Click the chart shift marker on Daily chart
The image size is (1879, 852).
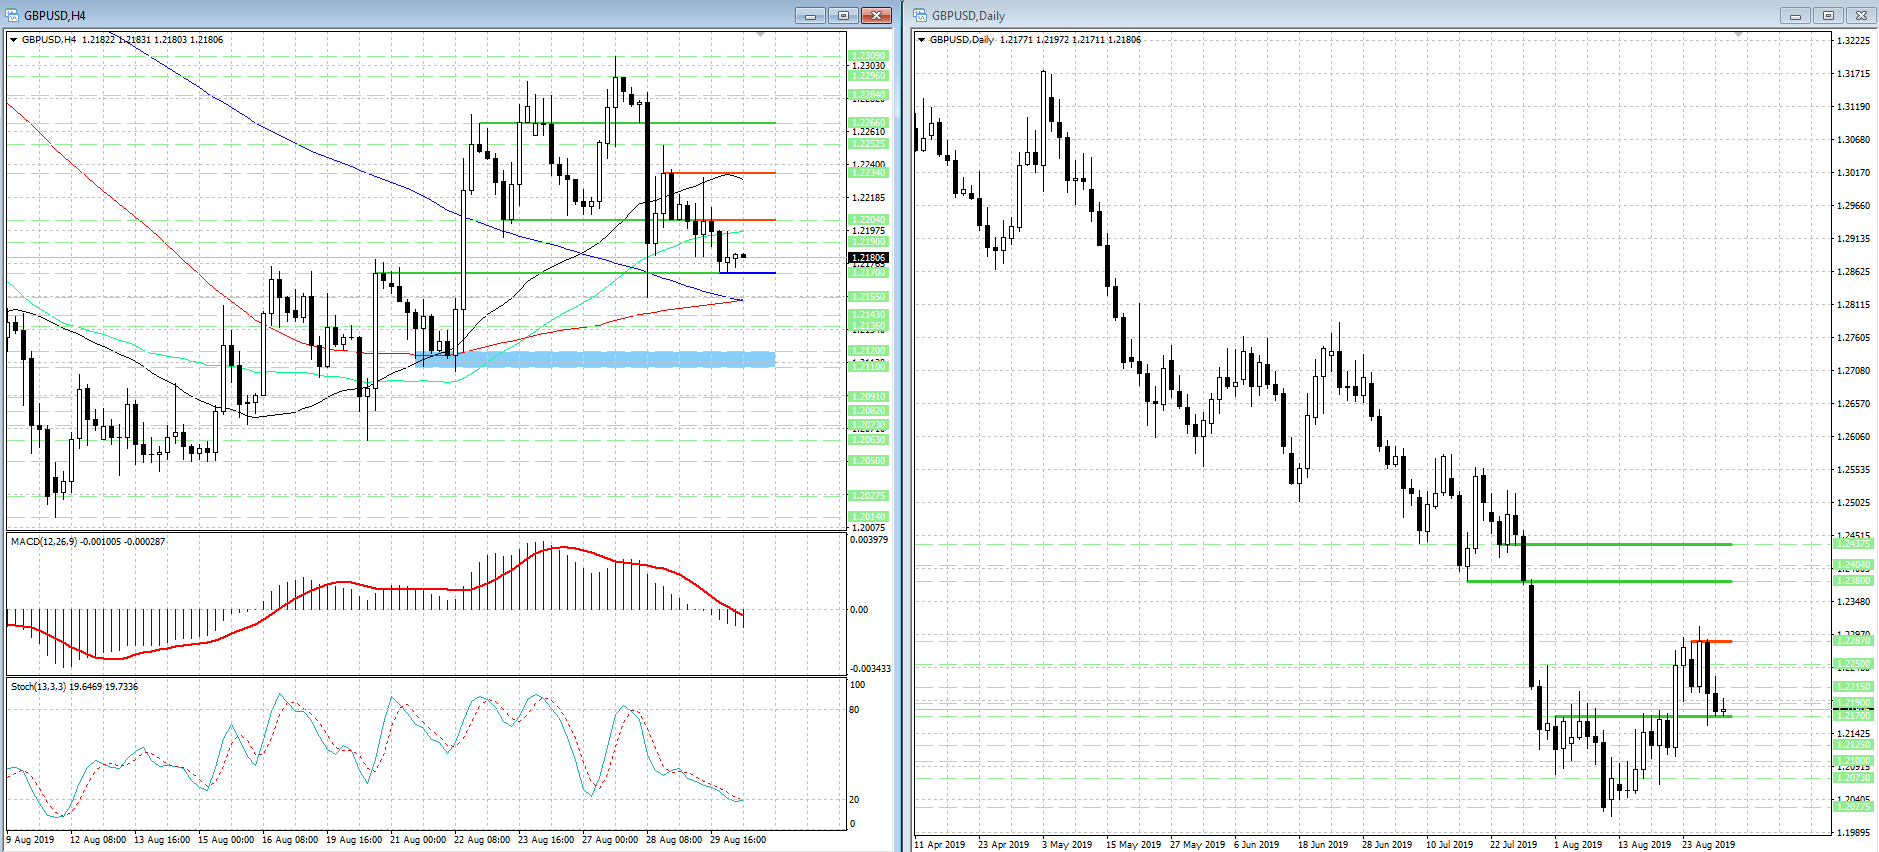(x=1739, y=35)
